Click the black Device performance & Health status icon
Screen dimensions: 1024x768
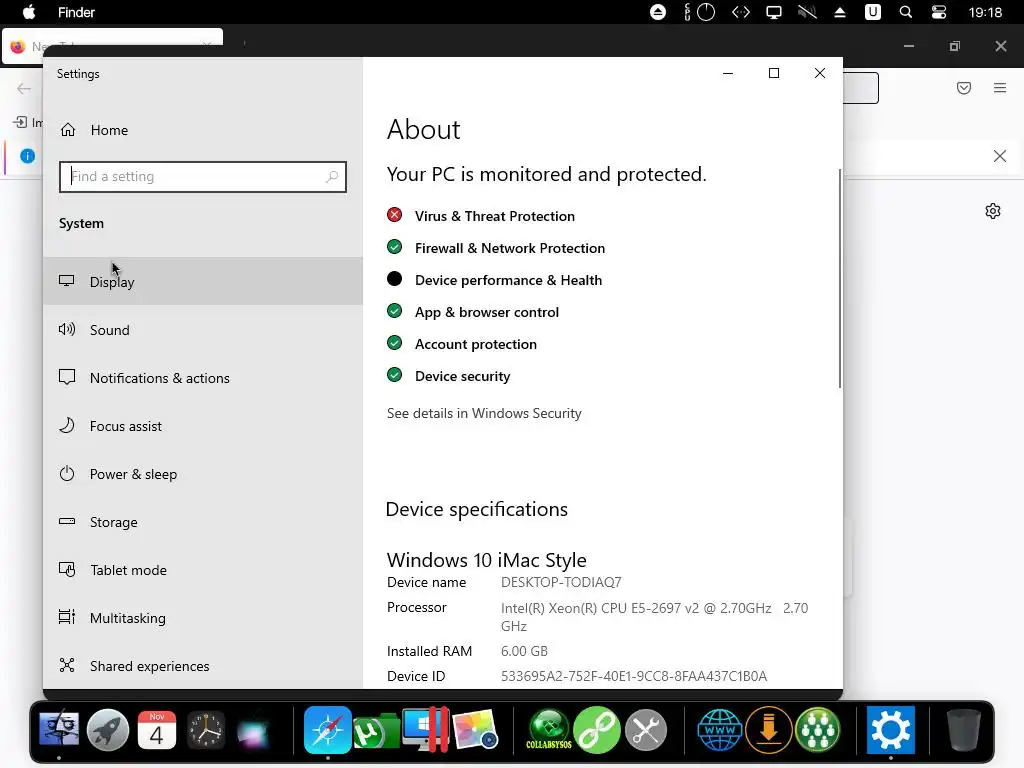tap(394, 279)
